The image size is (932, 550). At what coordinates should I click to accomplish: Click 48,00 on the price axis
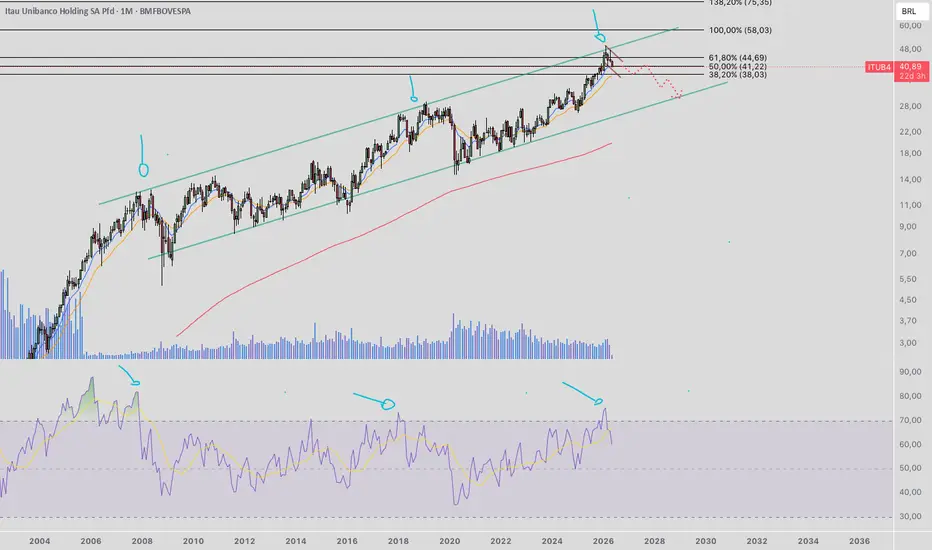(x=910, y=49)
